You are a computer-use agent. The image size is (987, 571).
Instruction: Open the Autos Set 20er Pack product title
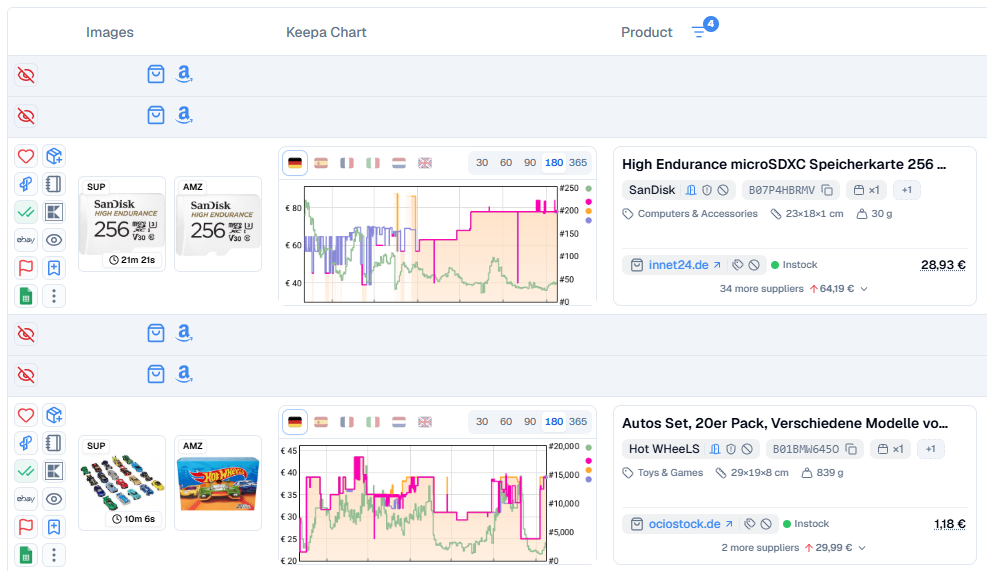pyautogui.click(x=785, y=423)
